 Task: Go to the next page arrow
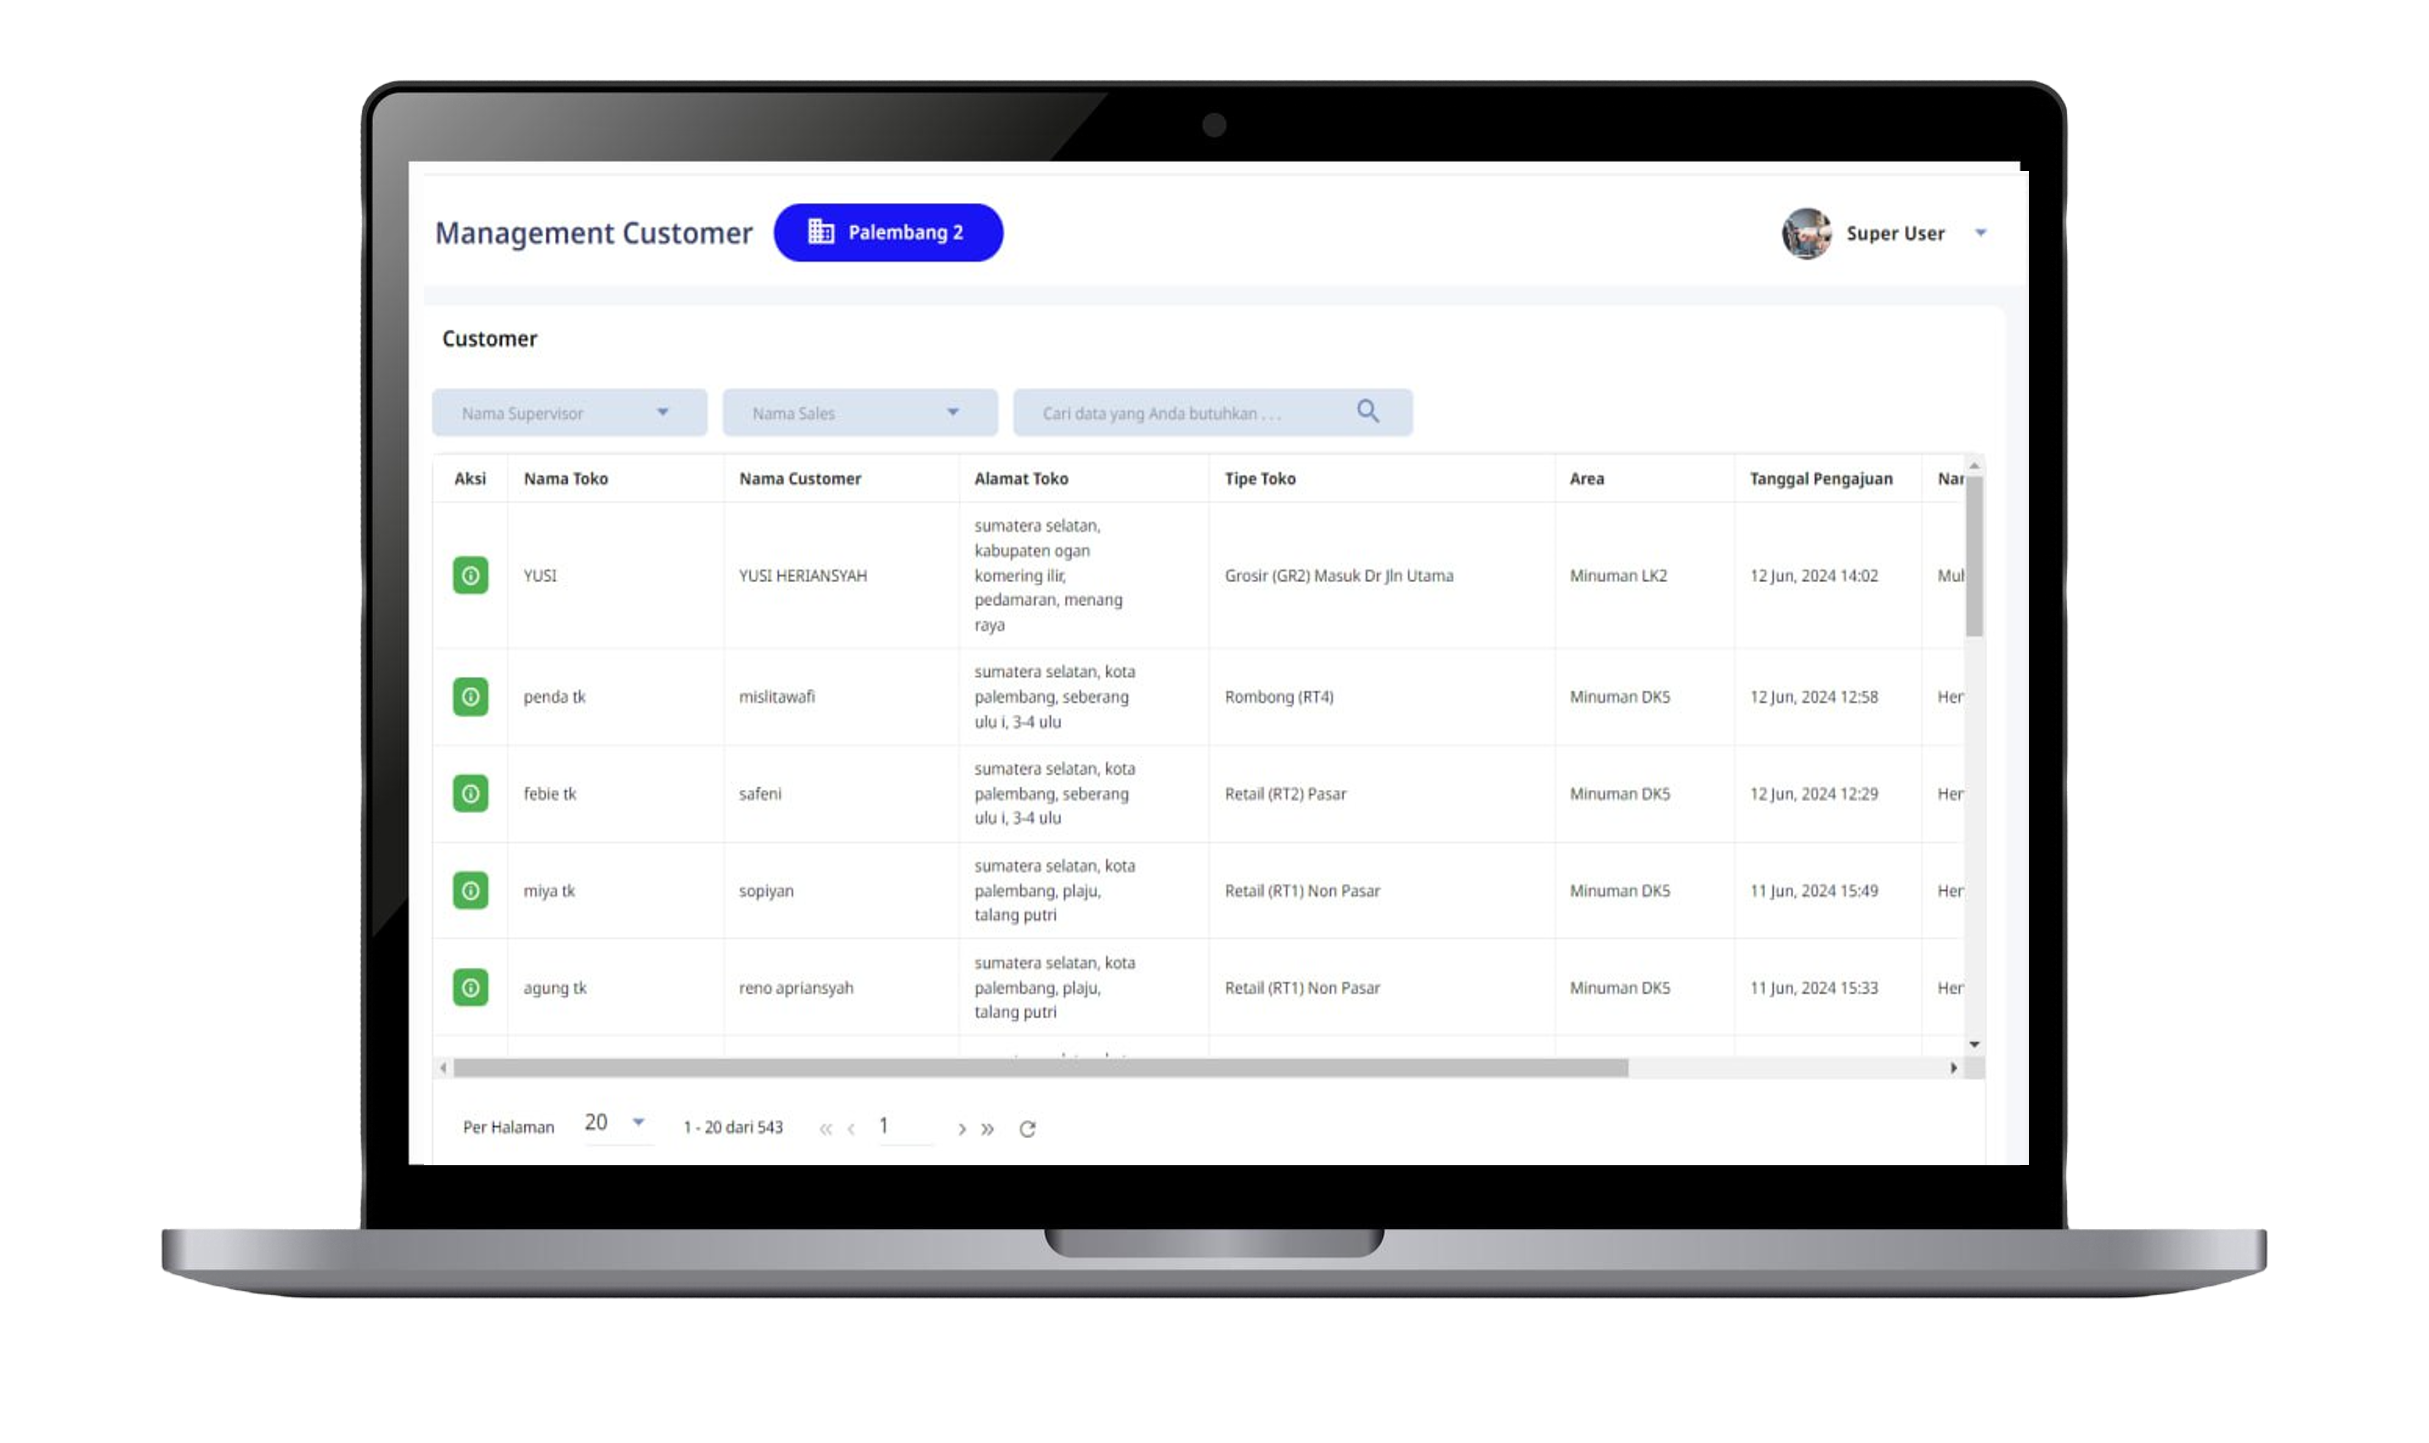pyautogui.click(x=961, y=1128)
